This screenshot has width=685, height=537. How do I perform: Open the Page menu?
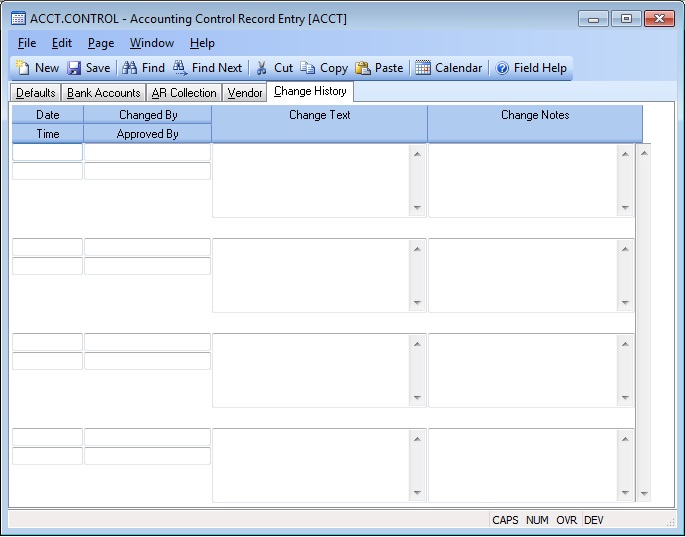click(x=101, y=43)
